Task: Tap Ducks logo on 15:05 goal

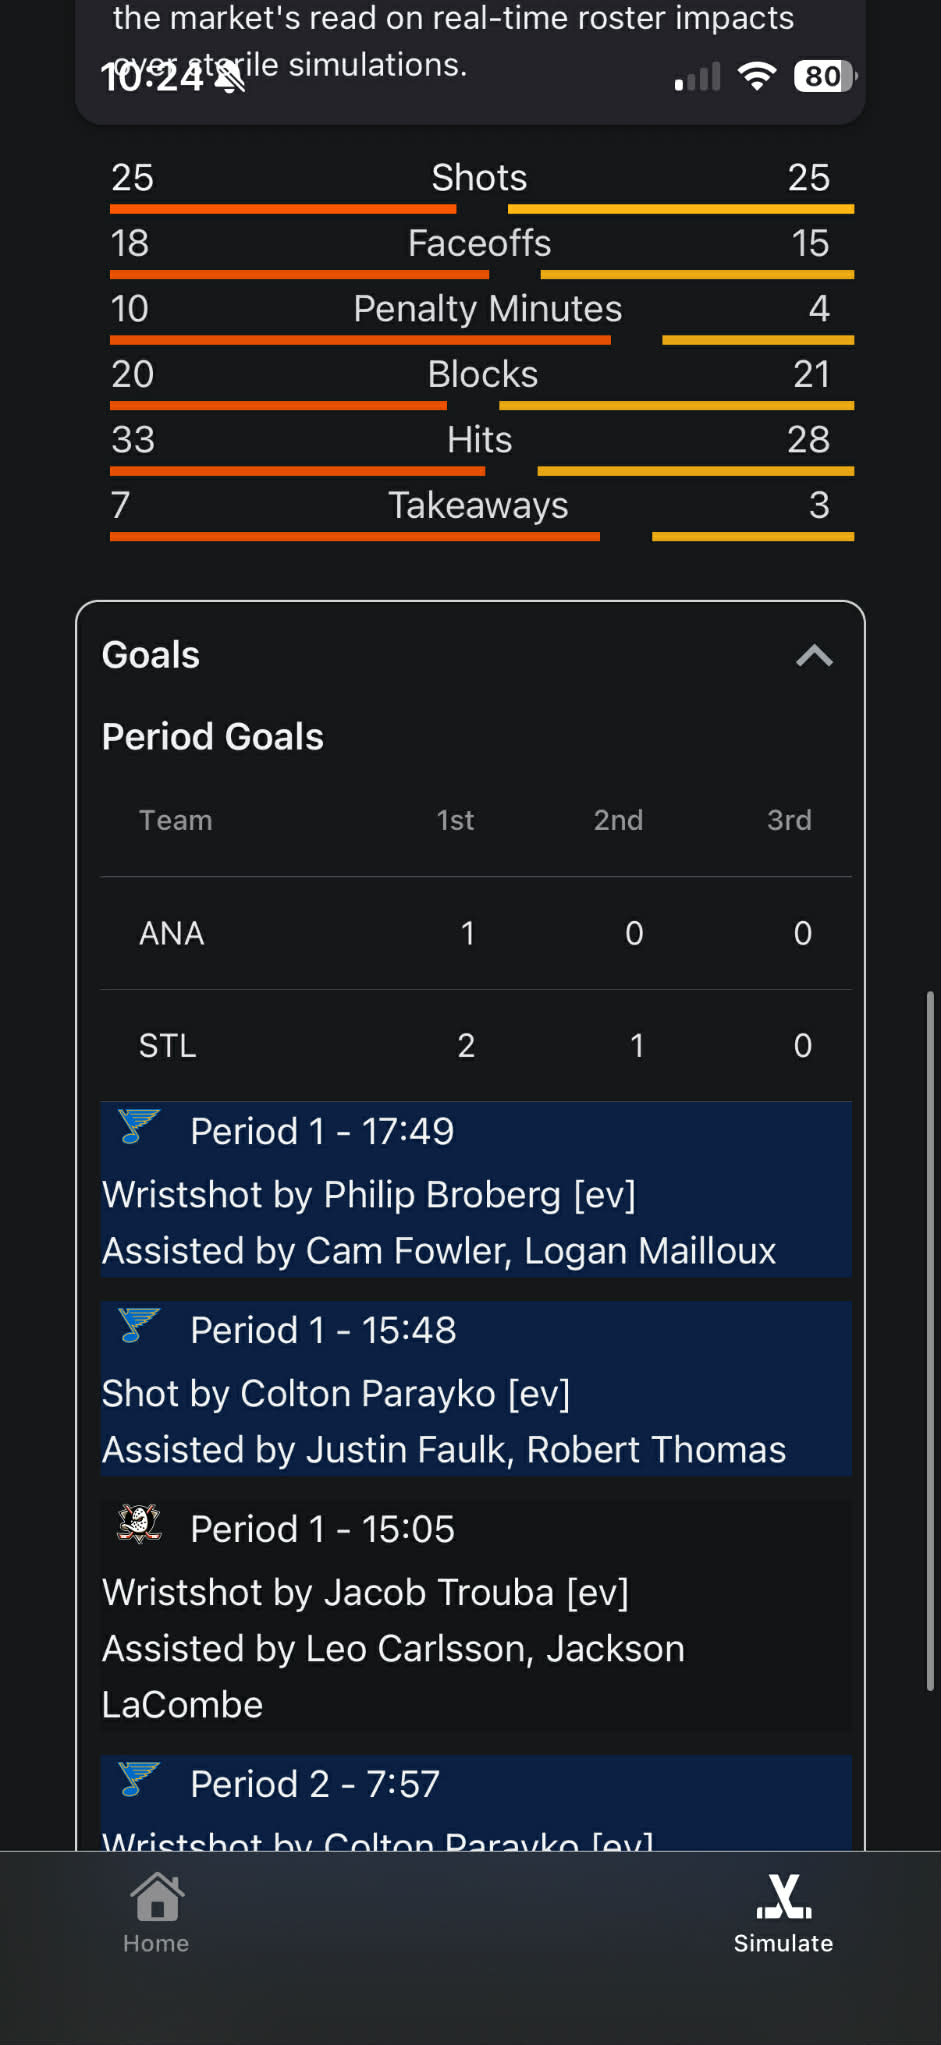Action: pyautogui.click(x=139, y=1524)
